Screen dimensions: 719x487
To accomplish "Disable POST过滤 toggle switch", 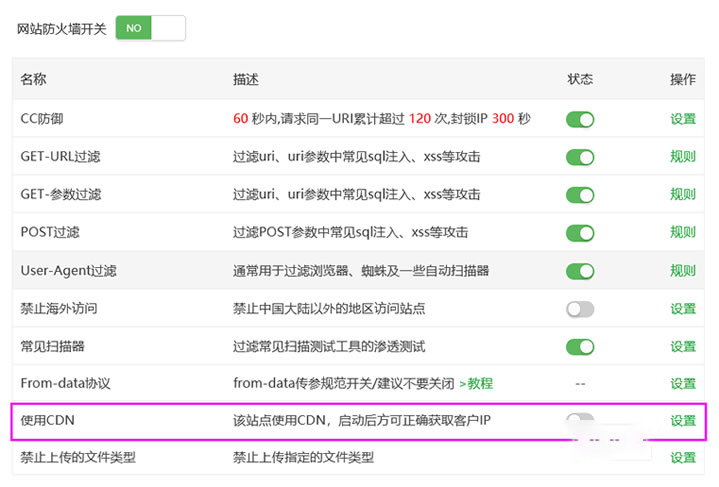I will pos(580,233).
